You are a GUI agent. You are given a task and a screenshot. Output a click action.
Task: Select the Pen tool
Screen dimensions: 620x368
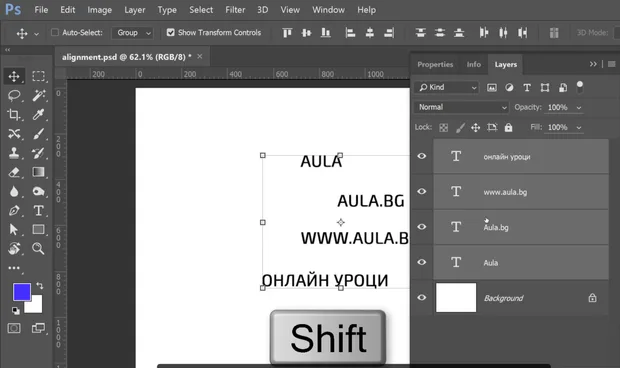point(14,211)
